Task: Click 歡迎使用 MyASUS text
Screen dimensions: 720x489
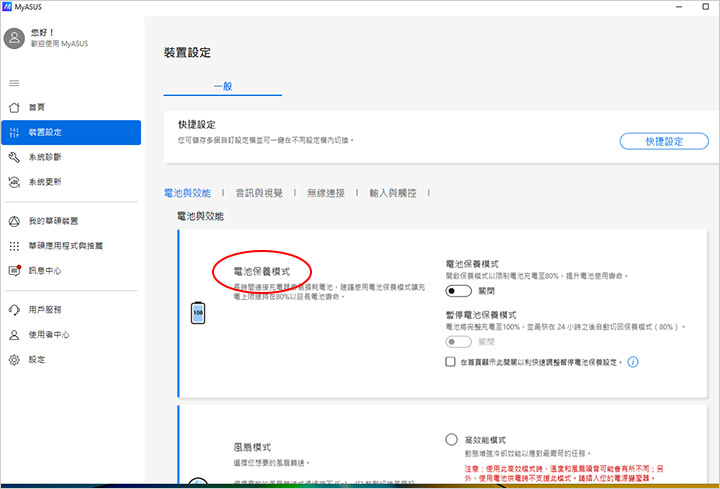Action: pos(59,44)
